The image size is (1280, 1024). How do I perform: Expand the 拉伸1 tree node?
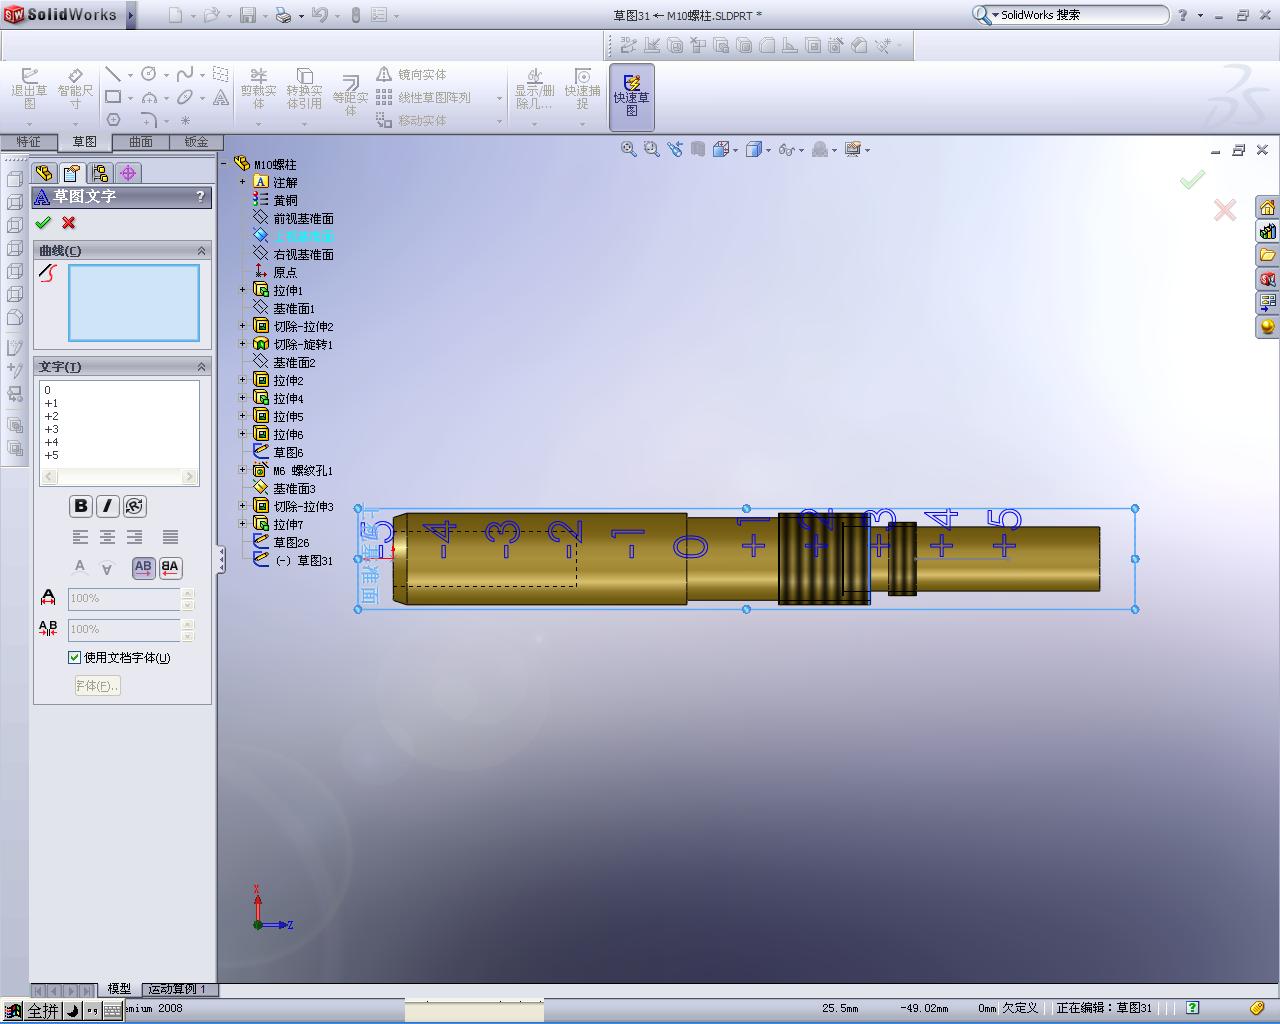242,290
